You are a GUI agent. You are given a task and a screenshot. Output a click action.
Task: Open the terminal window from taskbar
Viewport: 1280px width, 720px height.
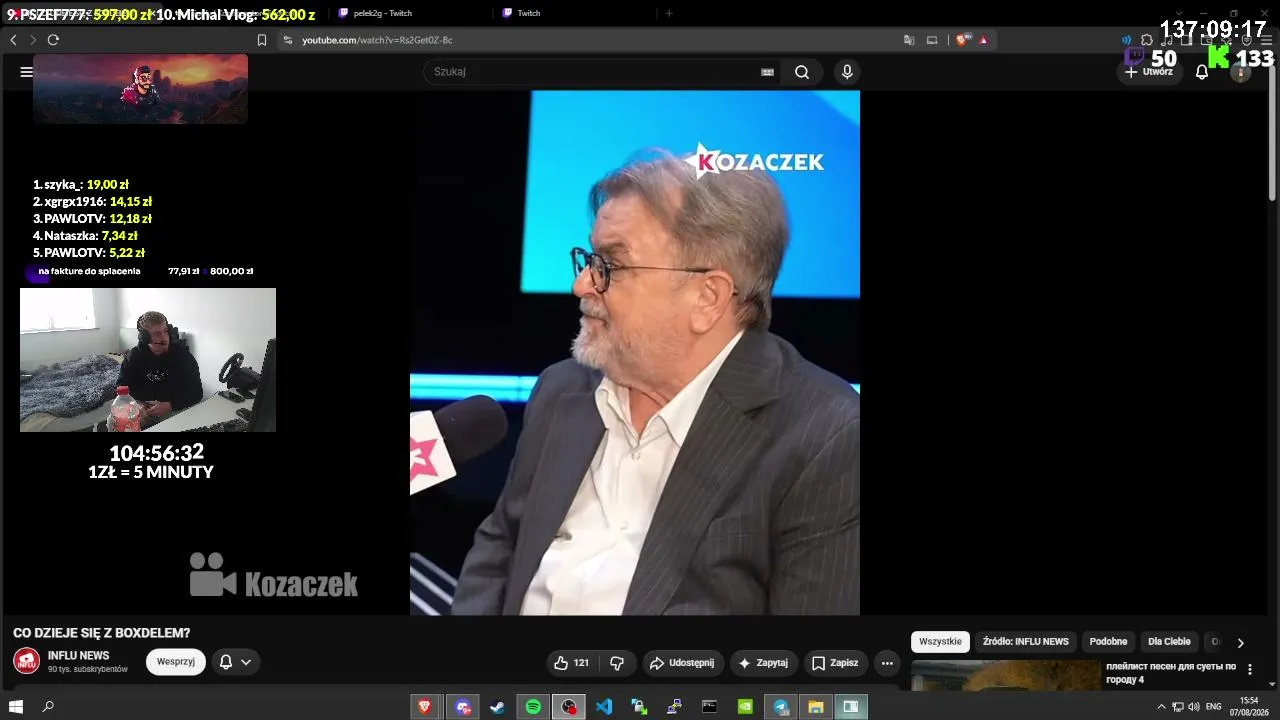coord(710,707)
